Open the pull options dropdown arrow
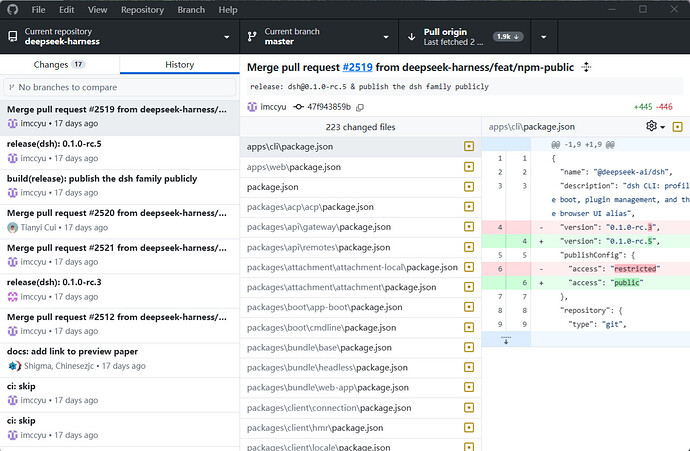Viewport: 690px width, 451px height. point(544,37)
